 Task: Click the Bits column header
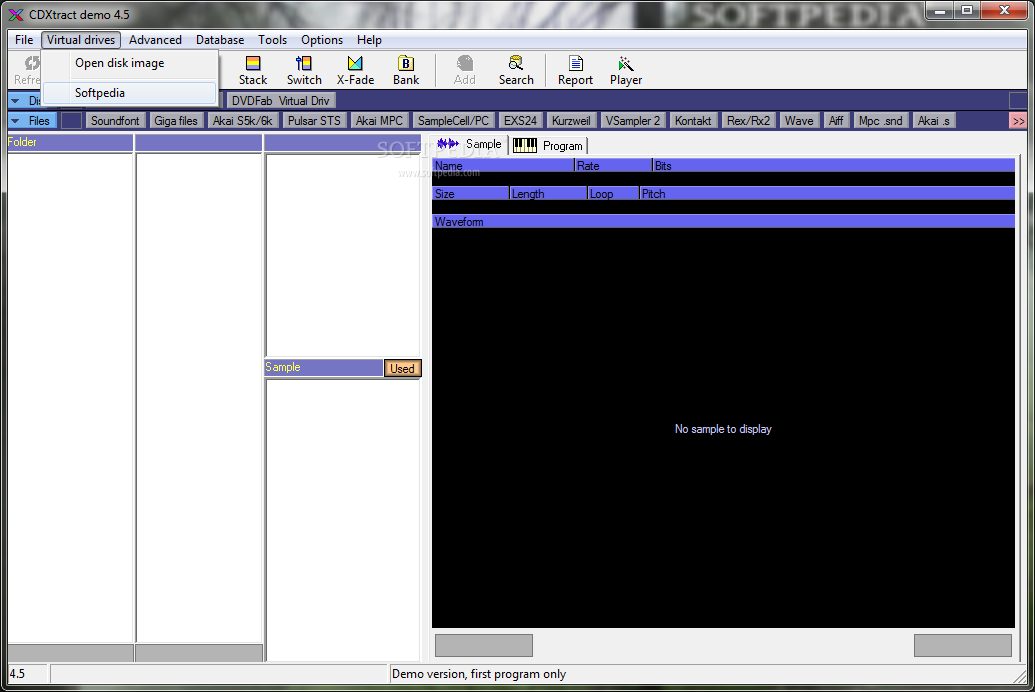[834, 166]
